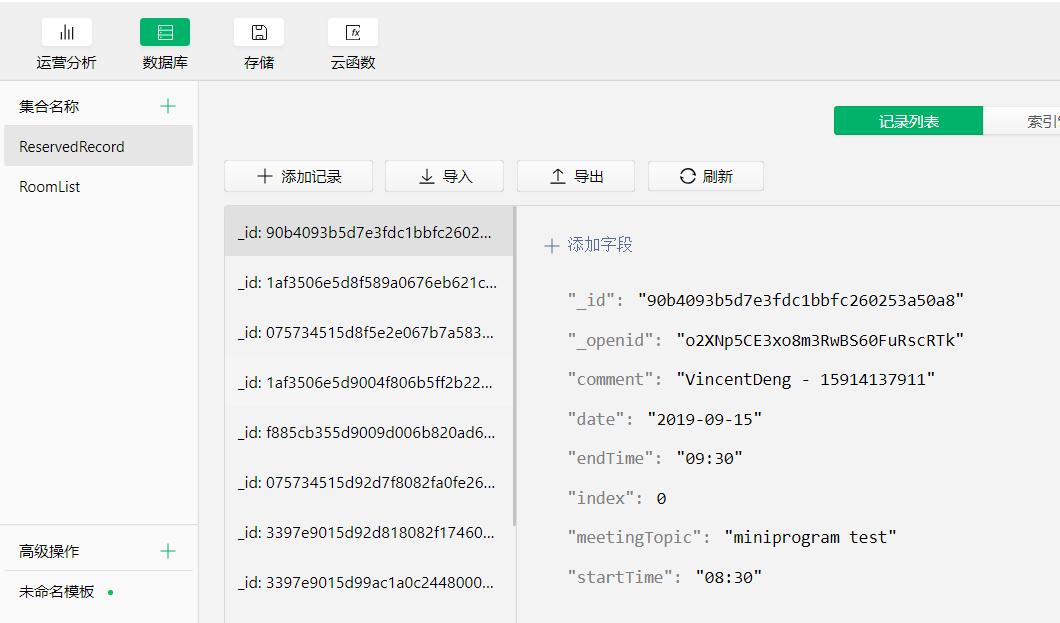The image size is (1060, 623).
Task: Switch to the 记录列表 tab
Action: pos(908,120)
